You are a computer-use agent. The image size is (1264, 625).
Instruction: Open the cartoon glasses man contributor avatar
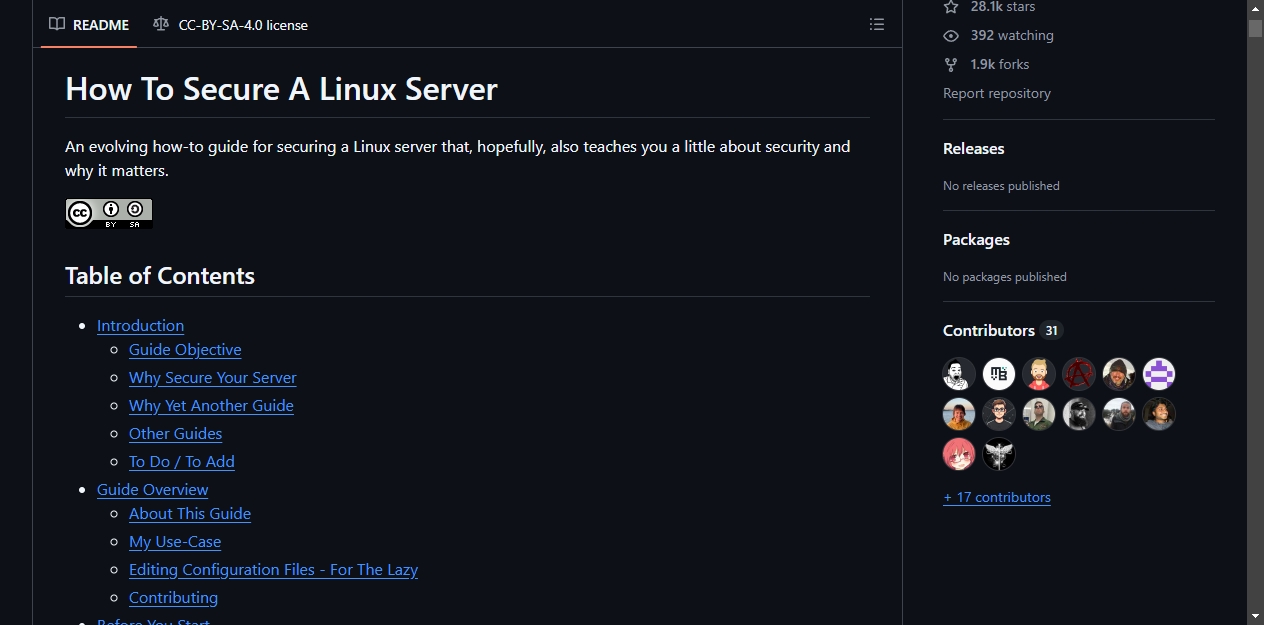999,415
